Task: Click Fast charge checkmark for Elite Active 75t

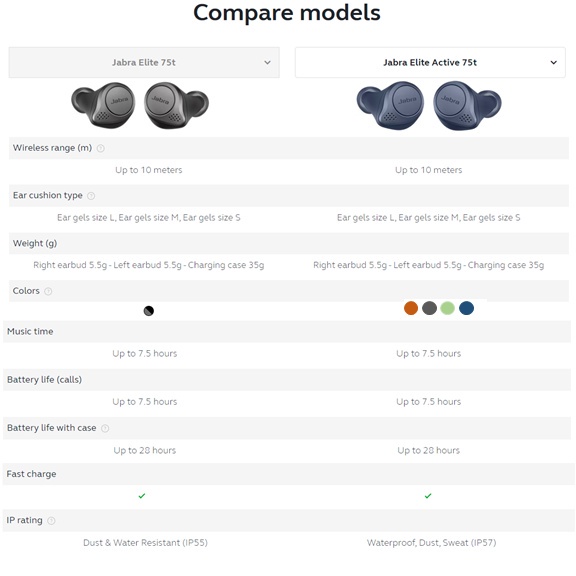Action: coord(428,496)
